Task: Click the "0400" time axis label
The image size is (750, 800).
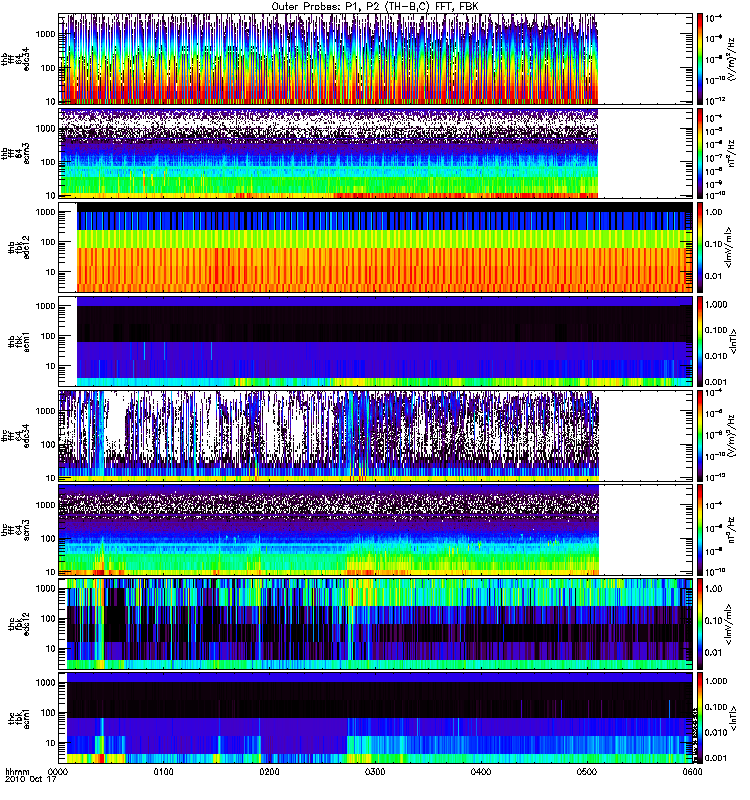Action: (x=481, y=772)
